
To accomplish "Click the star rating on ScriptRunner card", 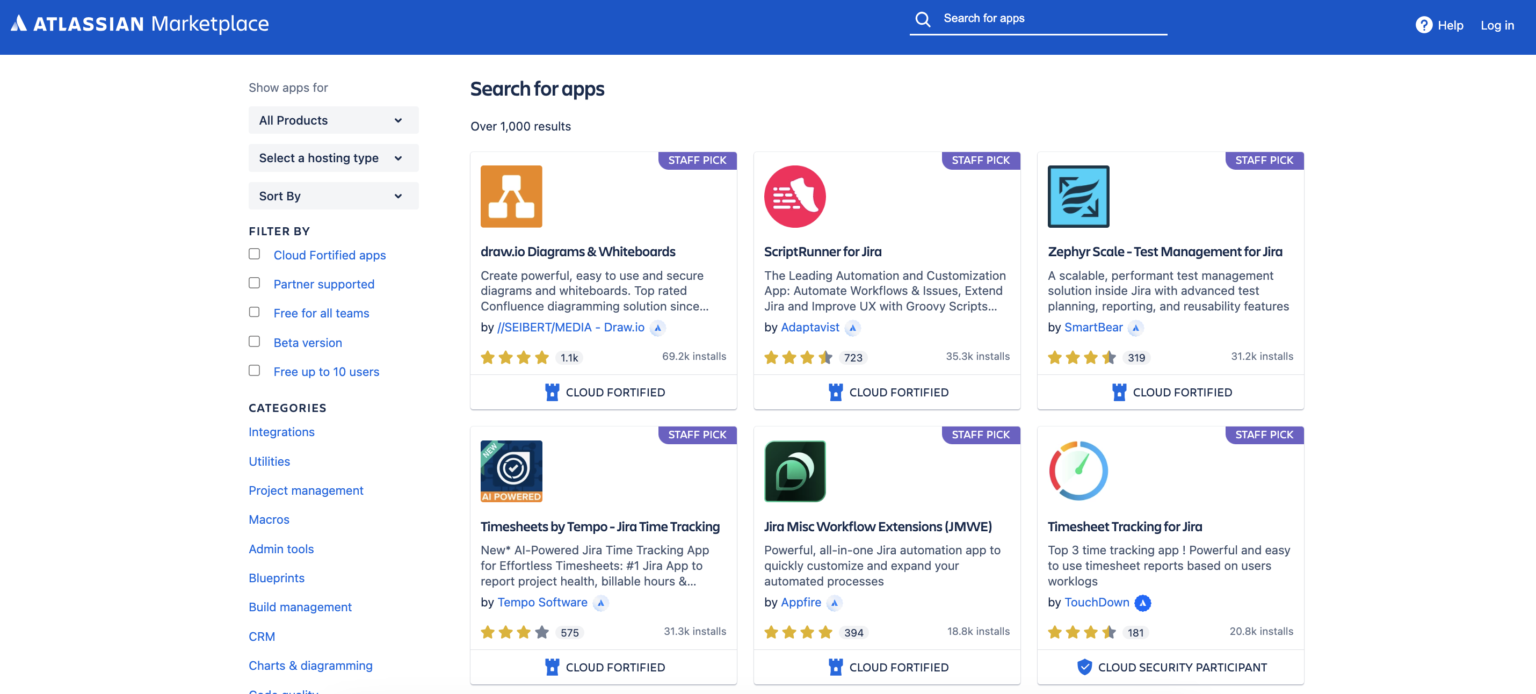I will pos(798,357).
